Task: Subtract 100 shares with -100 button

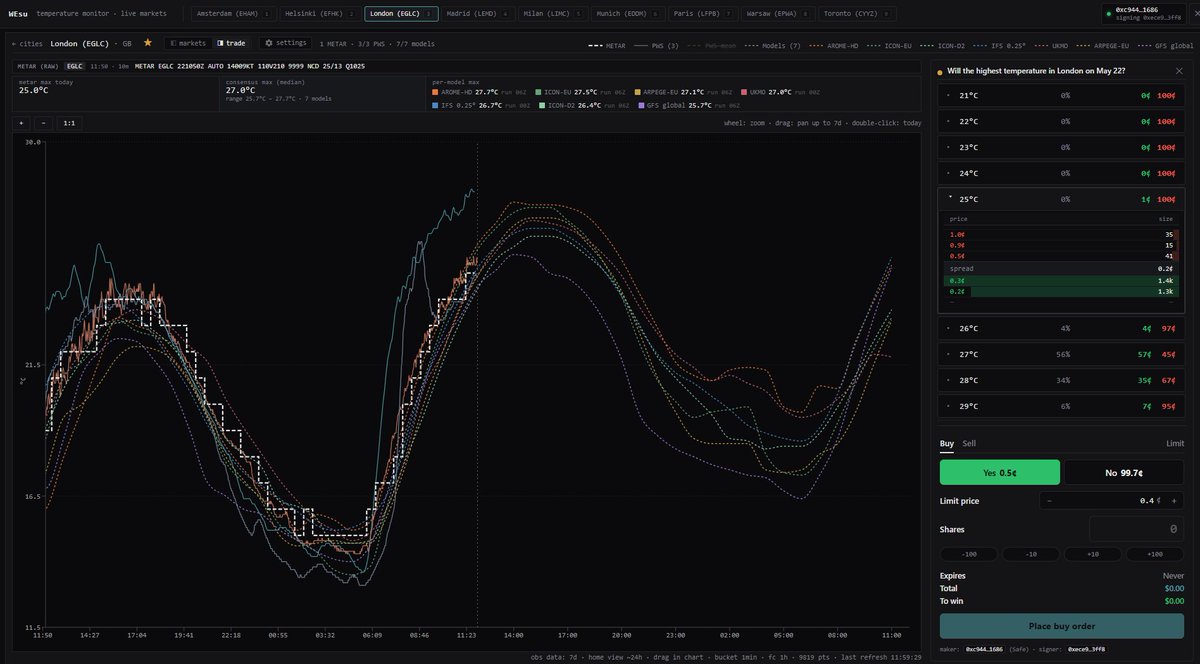Action: coord(969,554)
